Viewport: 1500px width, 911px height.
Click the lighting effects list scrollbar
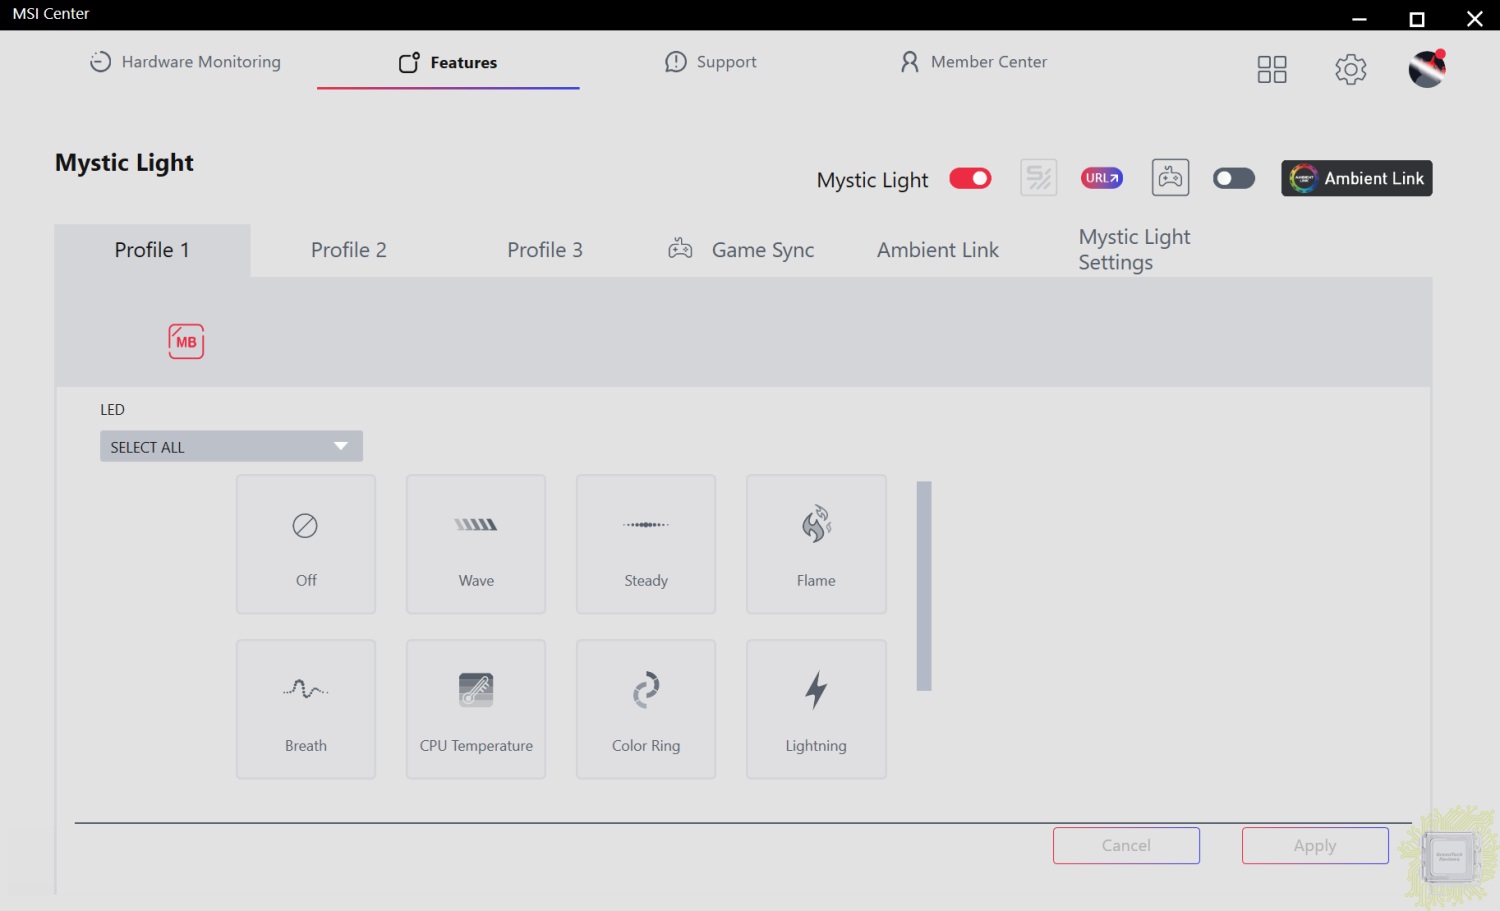point(924,586)
